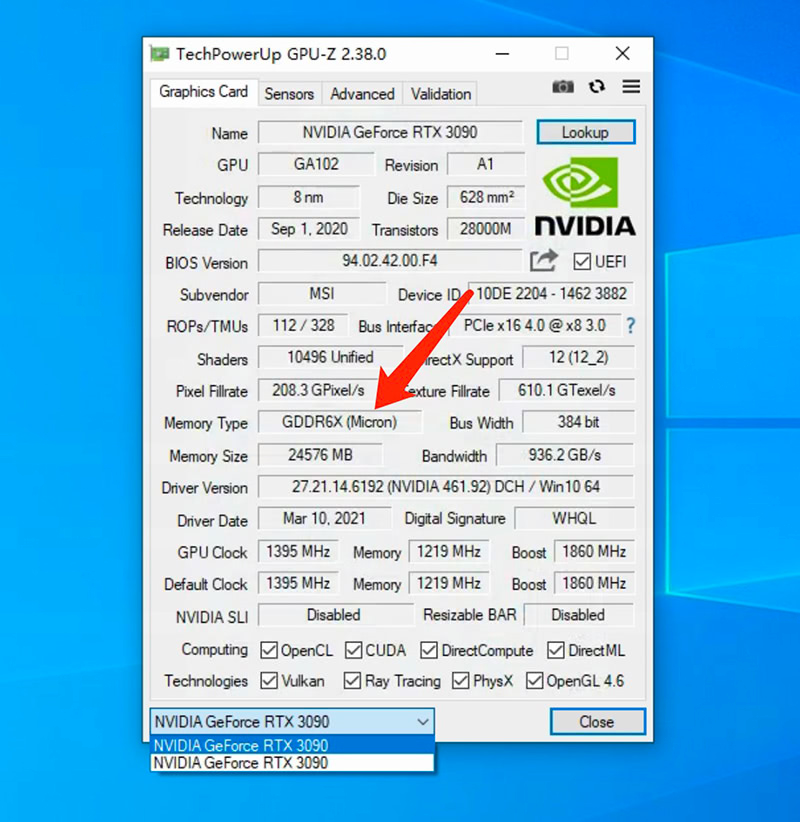The height and width of the screenshot is (822, 800).
Task: Click the refresh arrows icon
Action: [597, 86]
